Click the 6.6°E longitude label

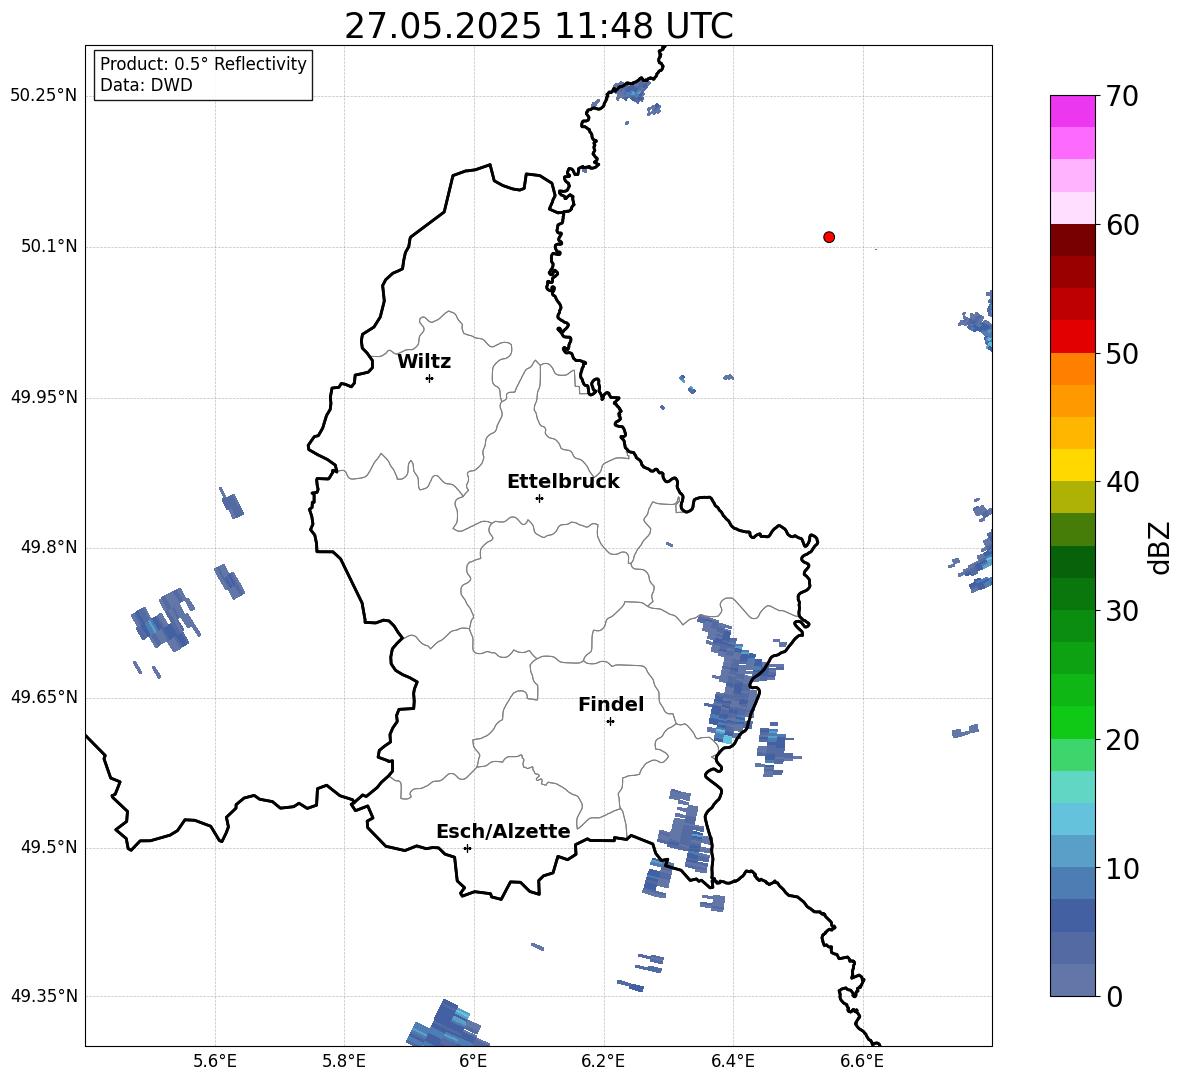coord(862,1061)
